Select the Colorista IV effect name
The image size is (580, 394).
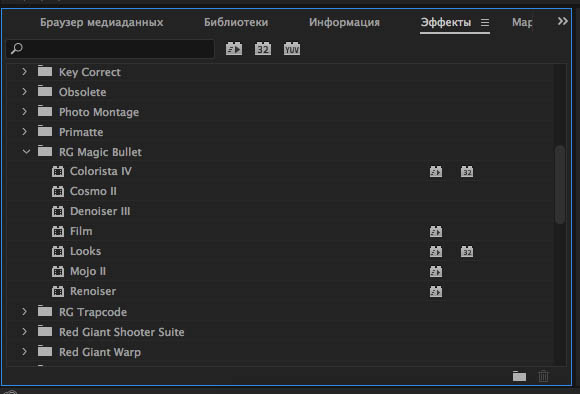101,171
